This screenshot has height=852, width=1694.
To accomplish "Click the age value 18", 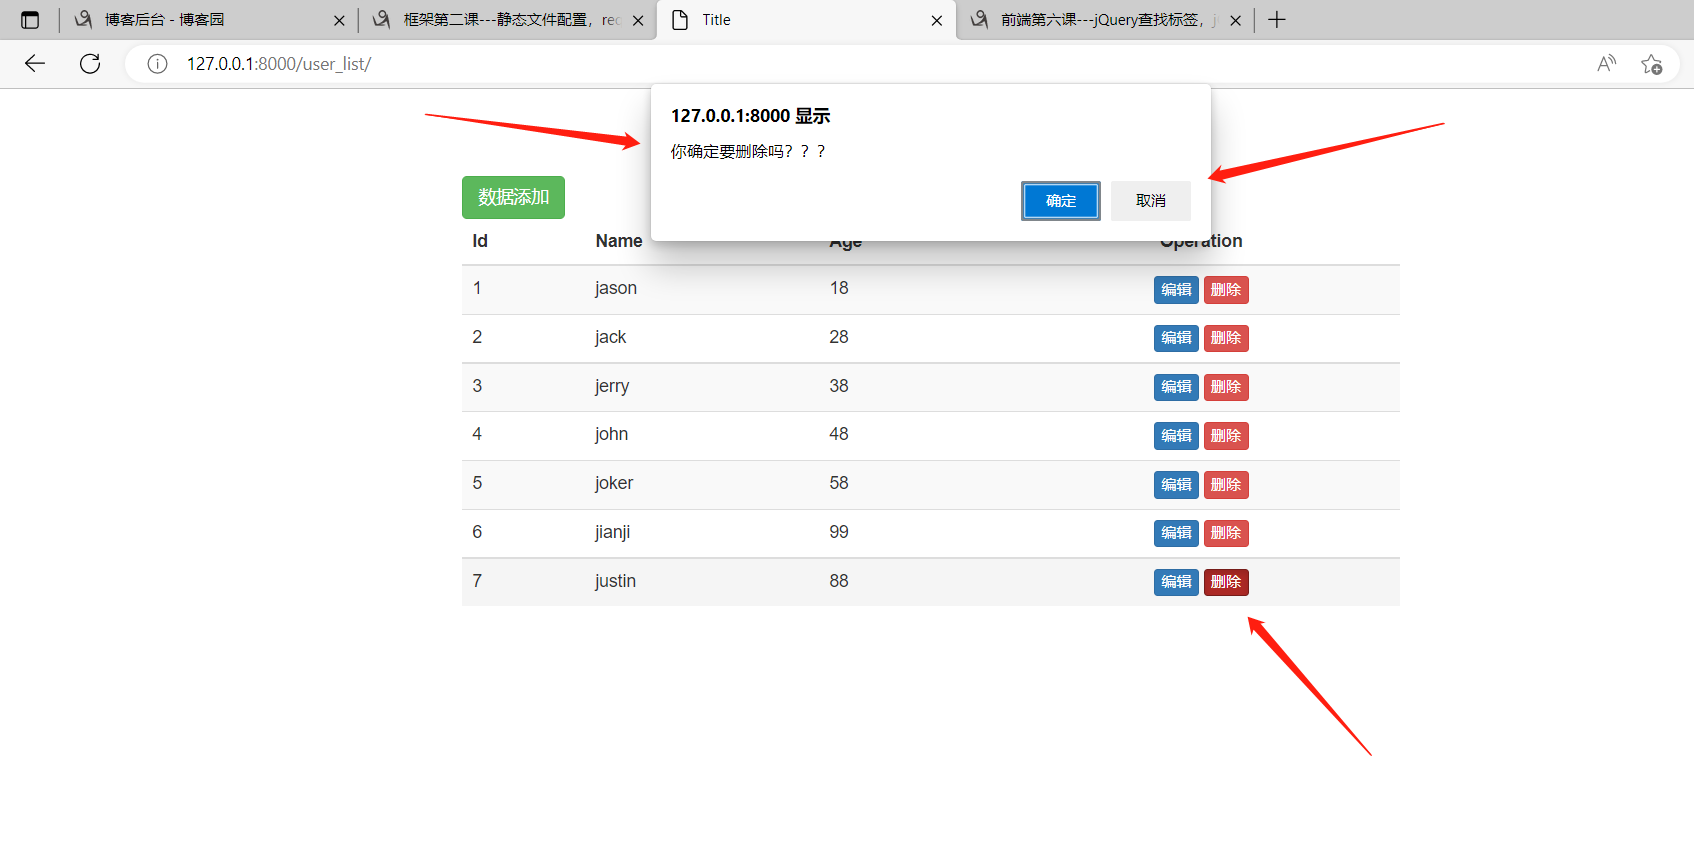I will point(839,288).
